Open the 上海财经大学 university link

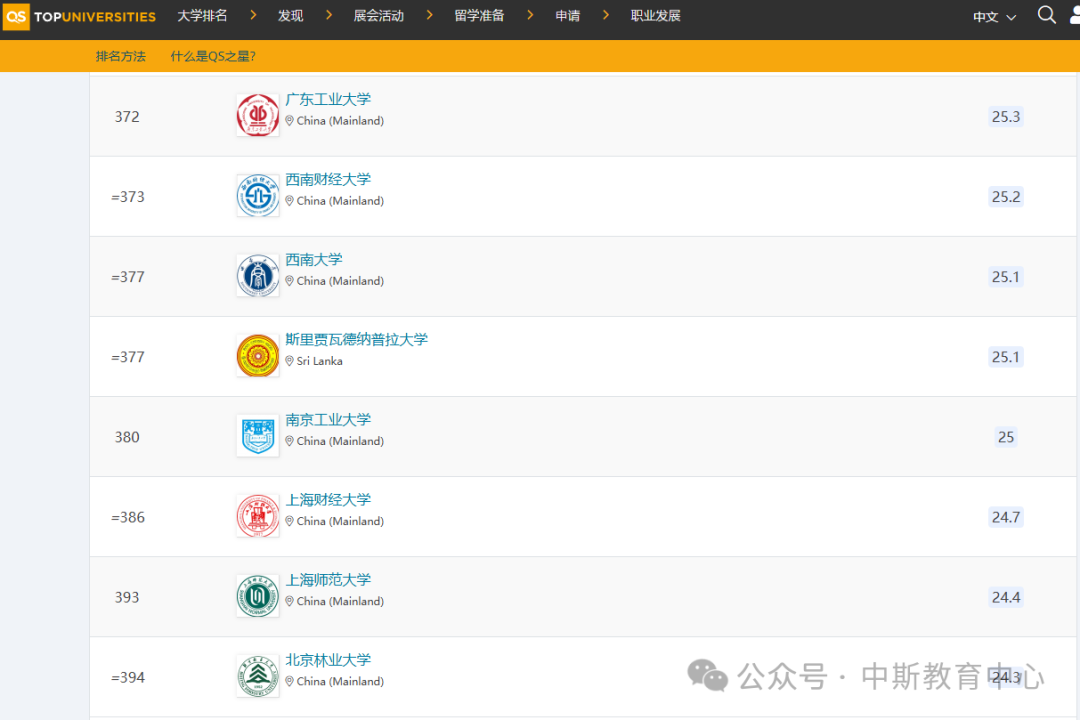click(328, 500)
